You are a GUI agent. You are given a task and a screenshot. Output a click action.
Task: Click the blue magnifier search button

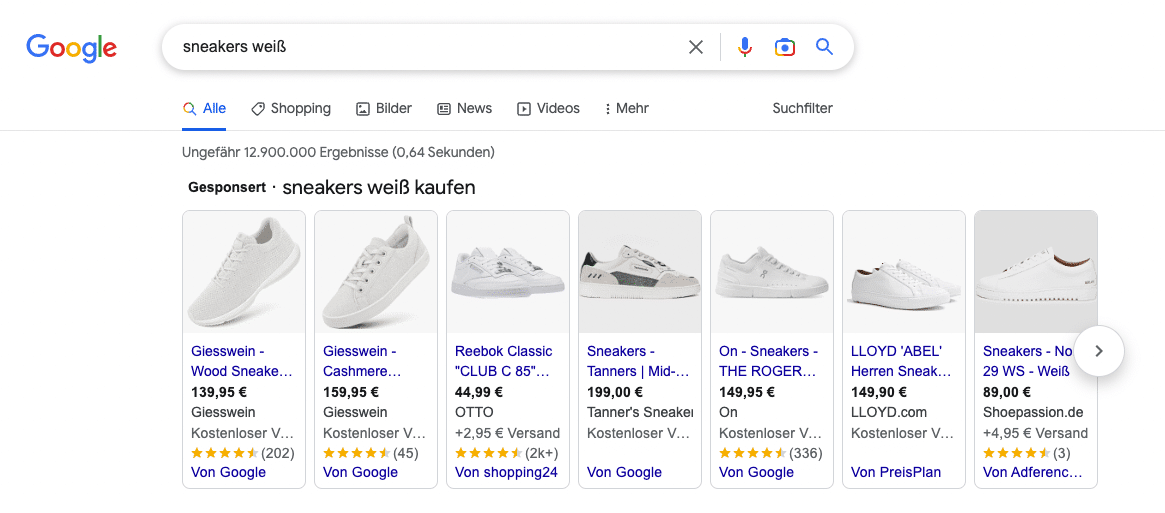(x=824, y=47)
